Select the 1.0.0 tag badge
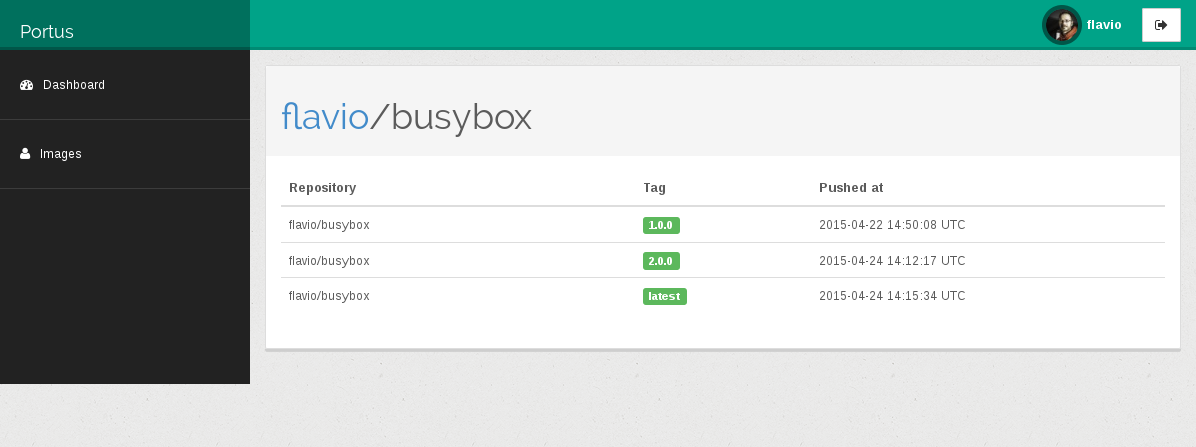 (x=661, y=225)
